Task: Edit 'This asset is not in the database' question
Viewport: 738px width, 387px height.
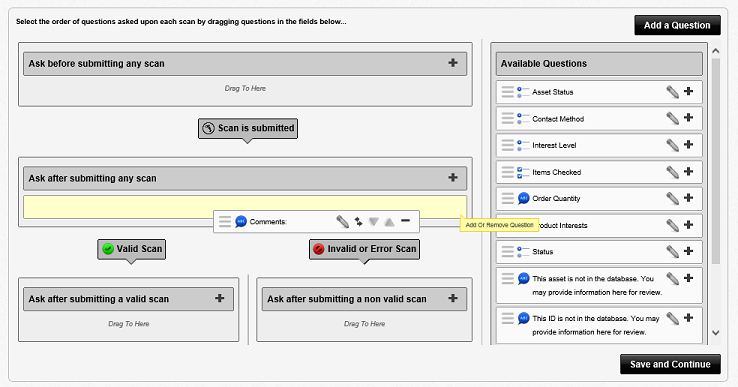Action: (673, 279)
